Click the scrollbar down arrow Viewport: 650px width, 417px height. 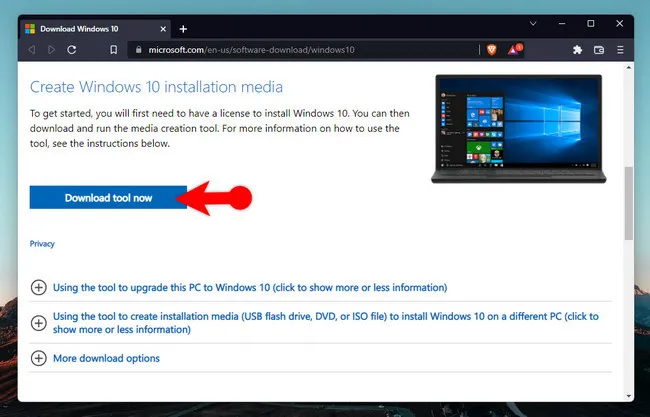(629, 396)
